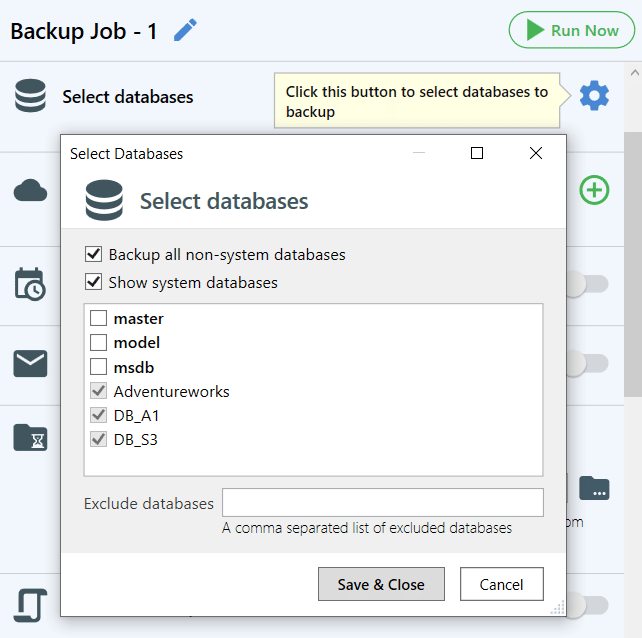The width and height of the screenshot is (642, 638).
Task: Click the folder browse icon with dots
Action: (594, 488)
